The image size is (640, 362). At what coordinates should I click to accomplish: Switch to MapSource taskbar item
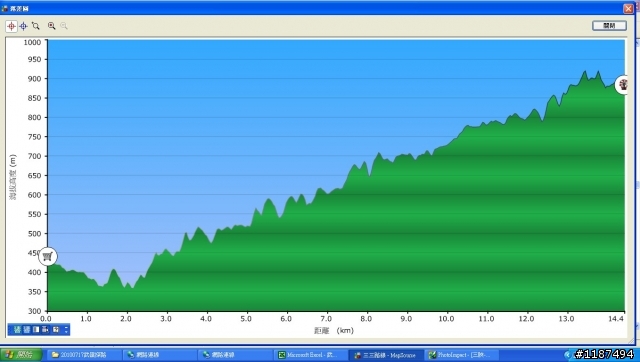(x=386, y=355)
